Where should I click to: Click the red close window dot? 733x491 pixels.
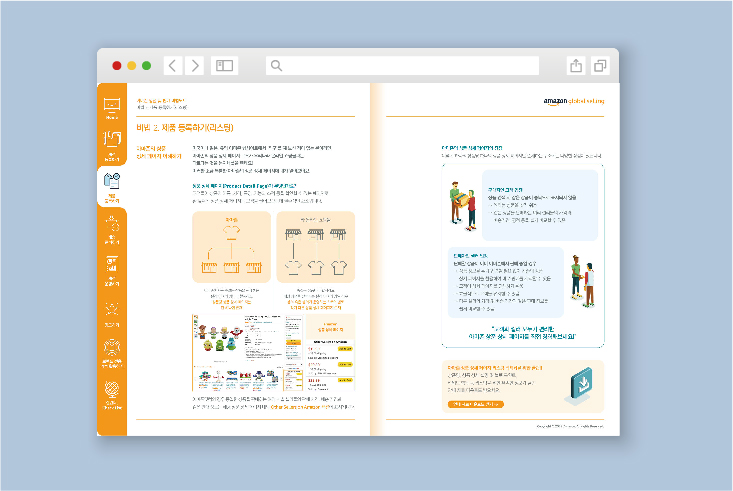(117, 65)
